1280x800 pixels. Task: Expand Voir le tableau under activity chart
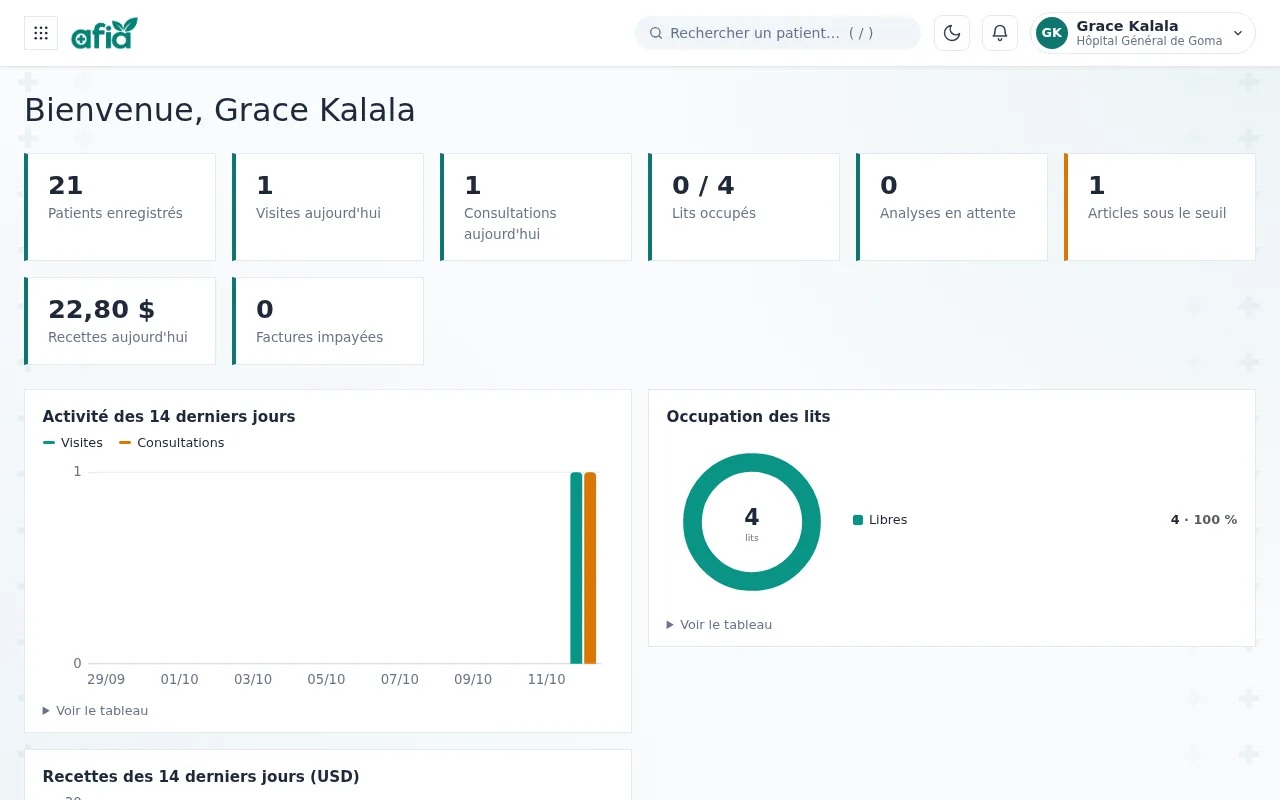point(95,711)
